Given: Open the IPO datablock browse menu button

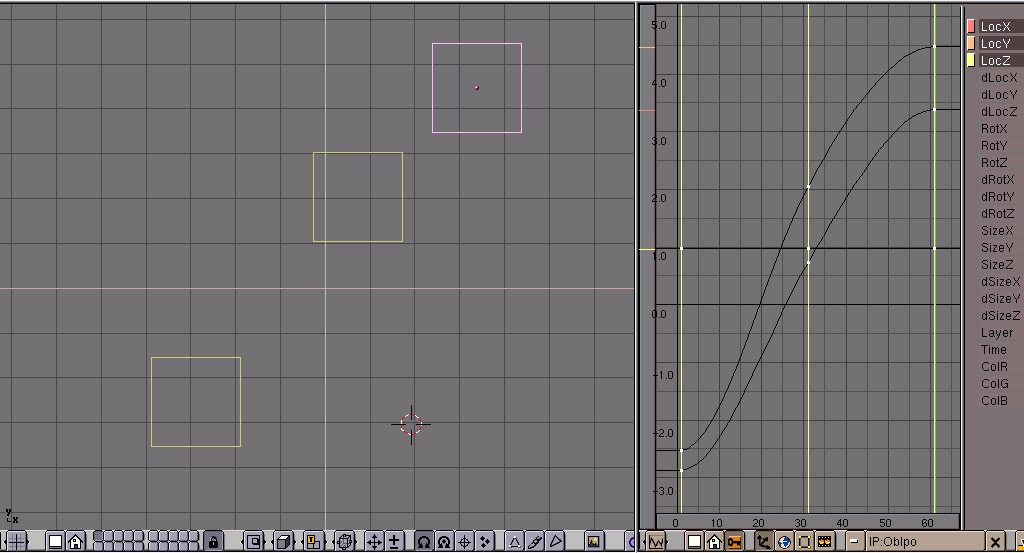Looking at the screenshot, I should 854,542.
